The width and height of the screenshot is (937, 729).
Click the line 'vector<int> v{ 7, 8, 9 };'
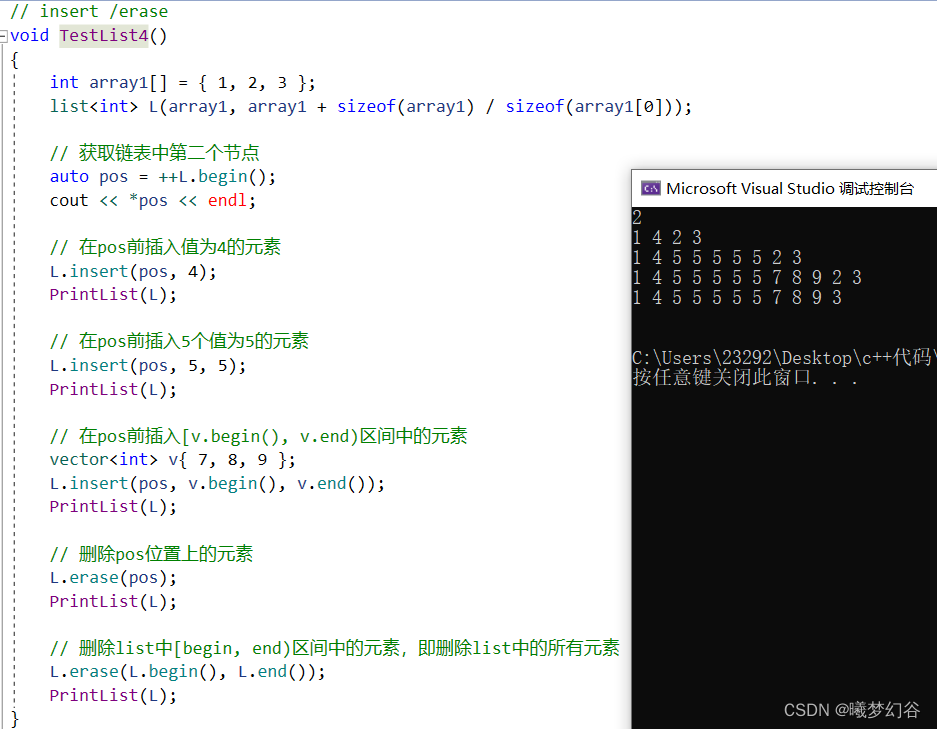(x=173, y=460)
